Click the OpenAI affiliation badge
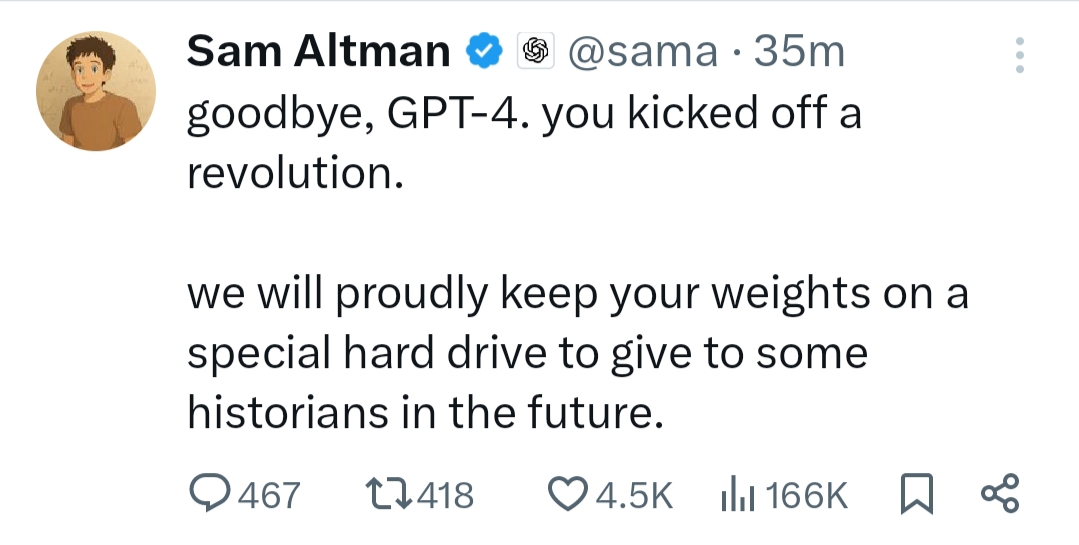This screenshot has width=1079, height=545. (535, 51)
